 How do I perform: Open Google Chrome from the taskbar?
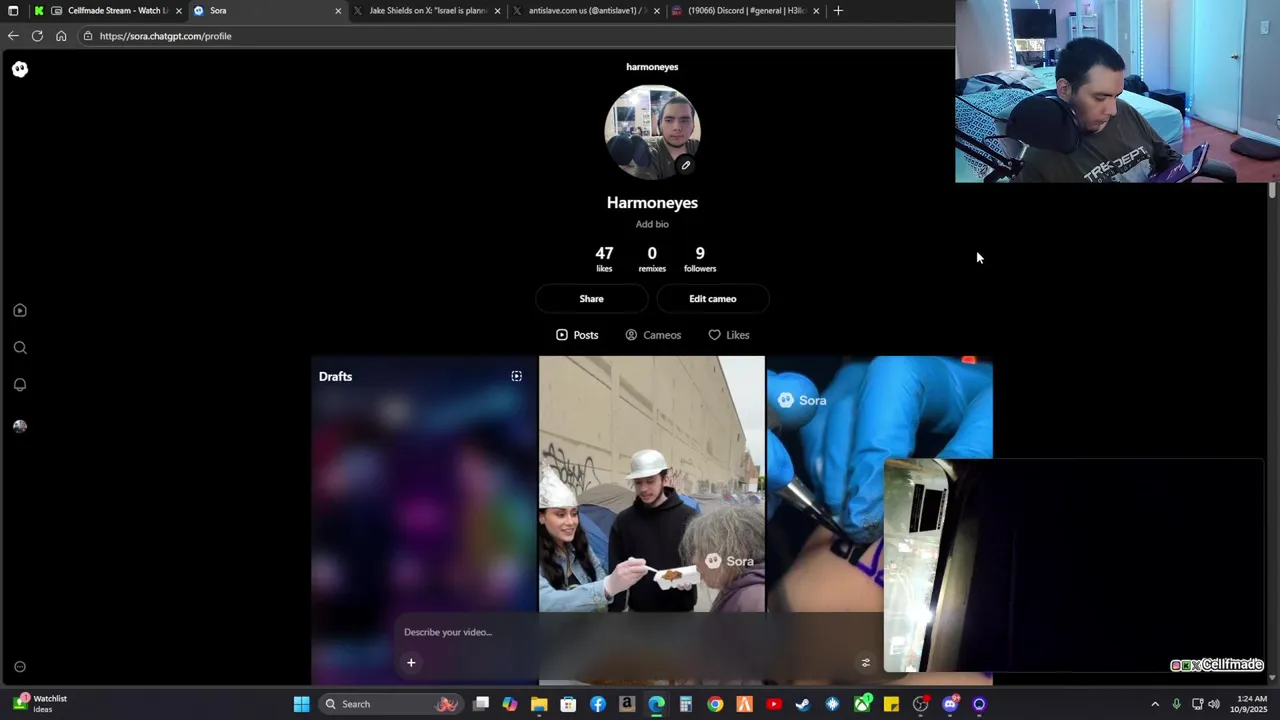[715, 704]
